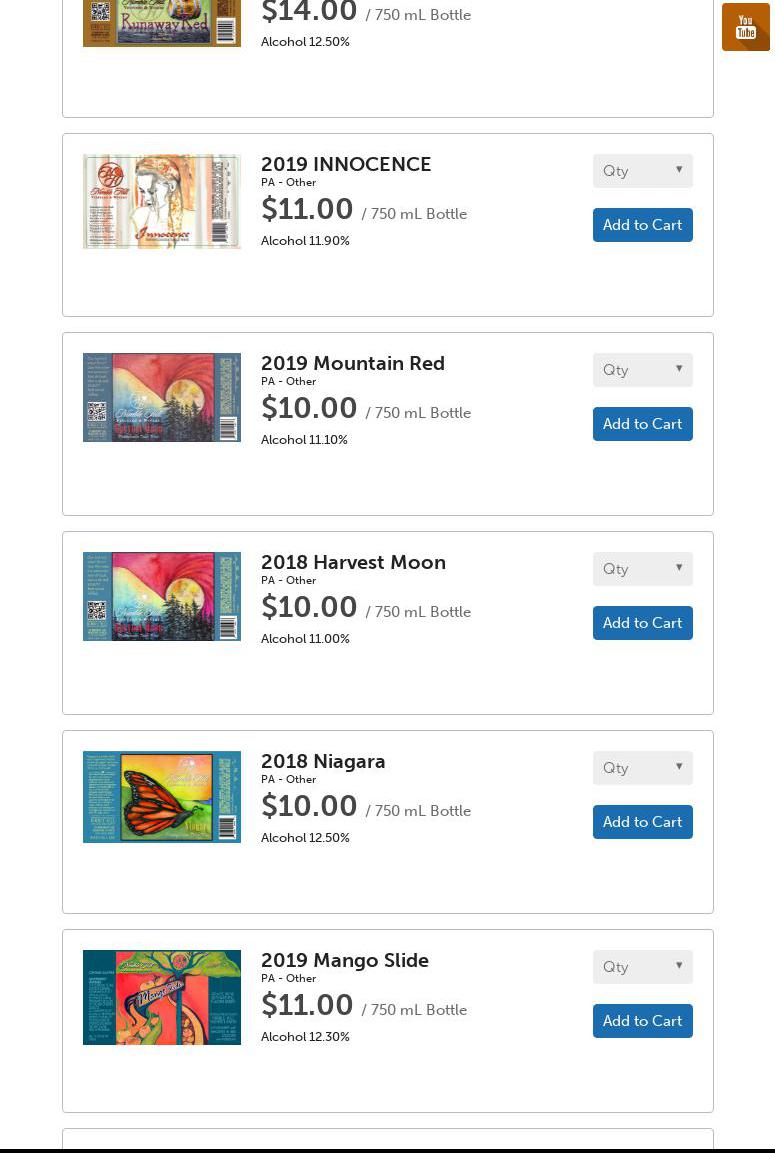775x1153 pixels.
Task: Add 2019 Mango Slide to cart
Action: (642, 1021)
